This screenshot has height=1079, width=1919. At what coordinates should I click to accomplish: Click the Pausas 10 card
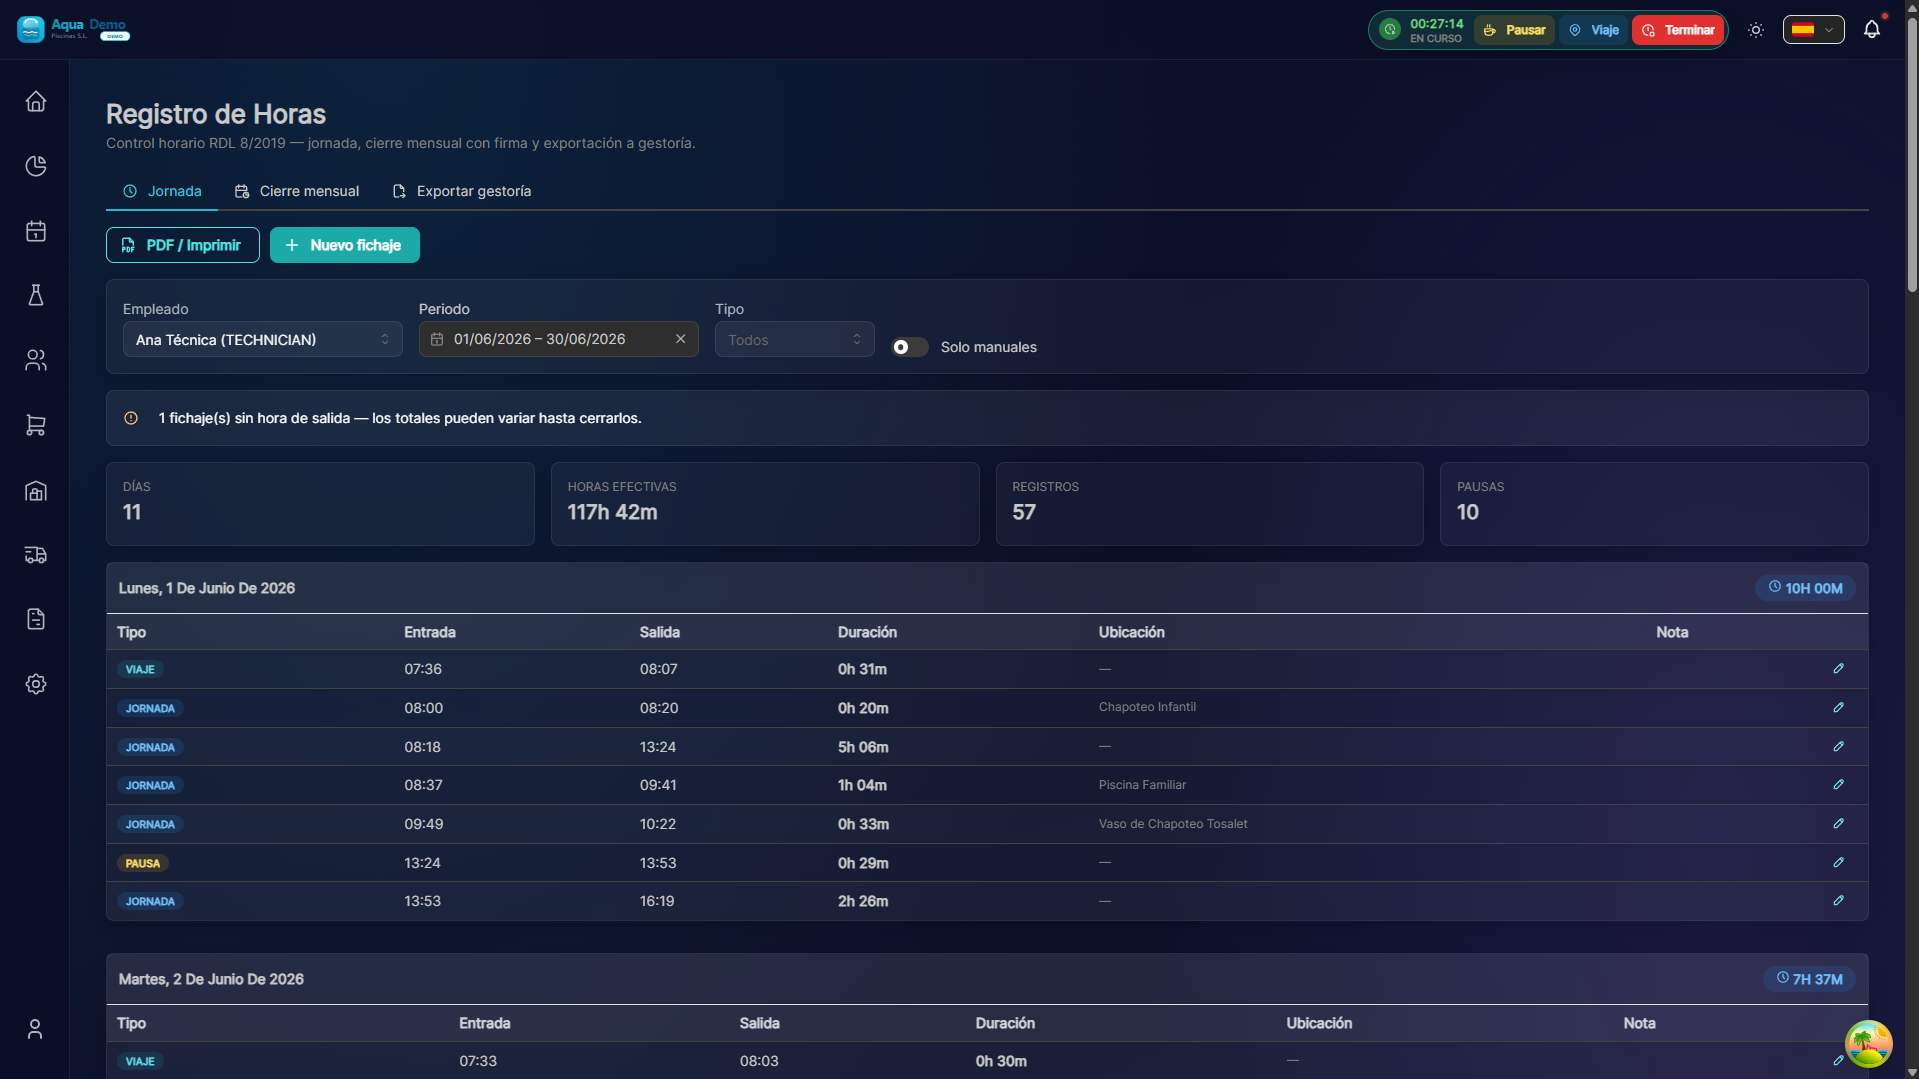click(x=1654, y=504)
